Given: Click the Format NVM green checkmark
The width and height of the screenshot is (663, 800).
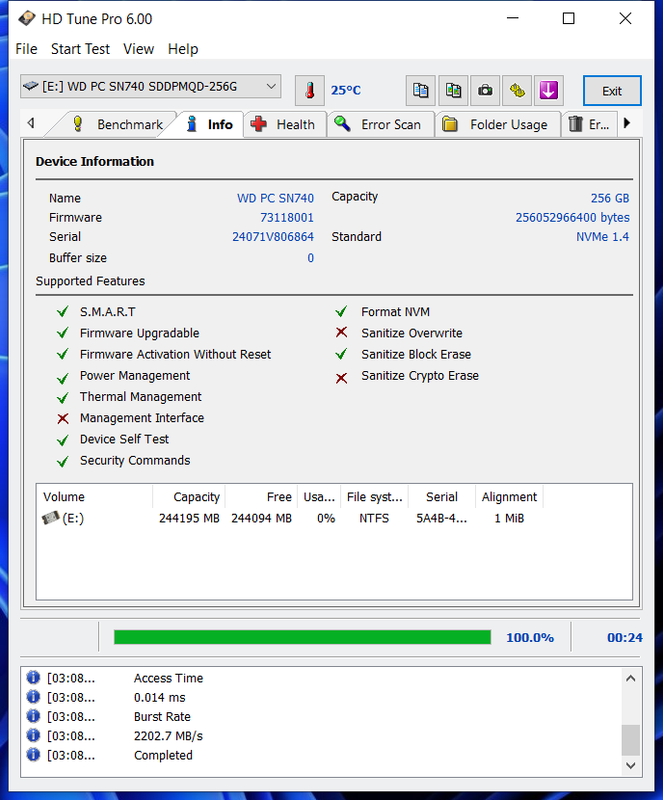Looking at the screenshot, I should coord(341,311).
